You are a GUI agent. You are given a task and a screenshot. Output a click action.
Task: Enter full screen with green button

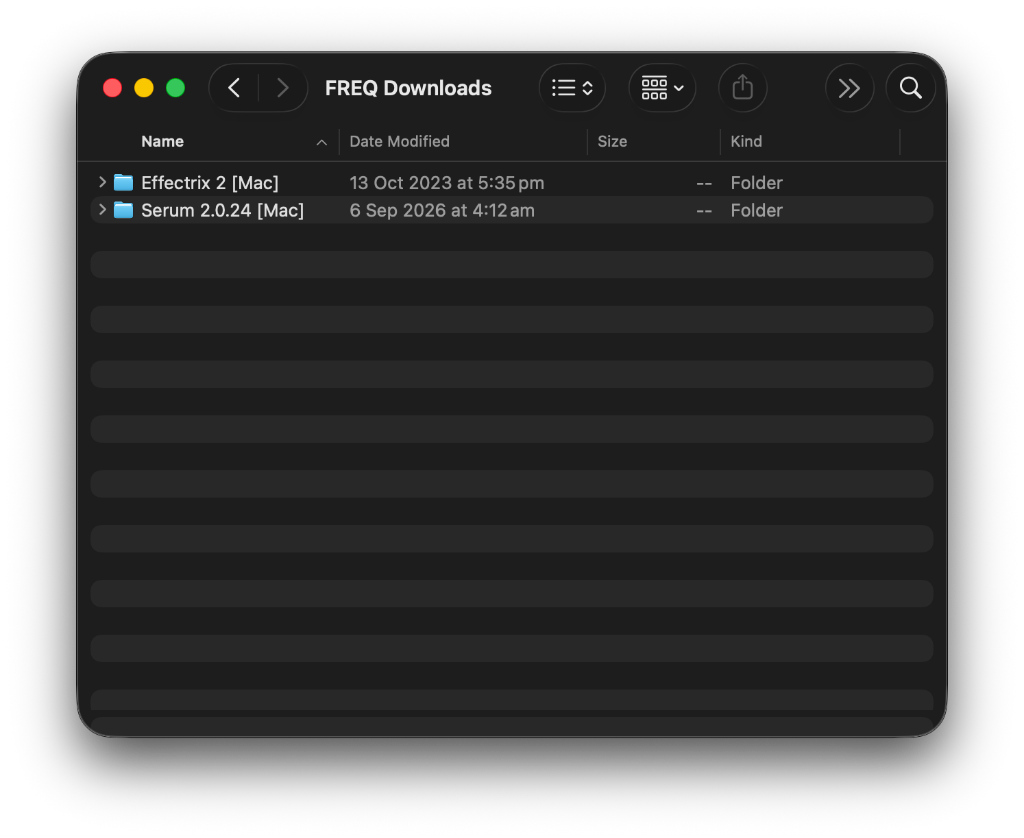point(175,88)
